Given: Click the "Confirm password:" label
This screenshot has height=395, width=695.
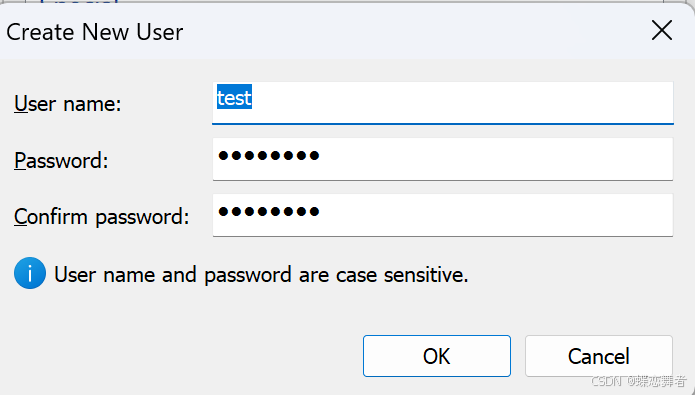Looking at the screenshot, I should tap(102, 217).
